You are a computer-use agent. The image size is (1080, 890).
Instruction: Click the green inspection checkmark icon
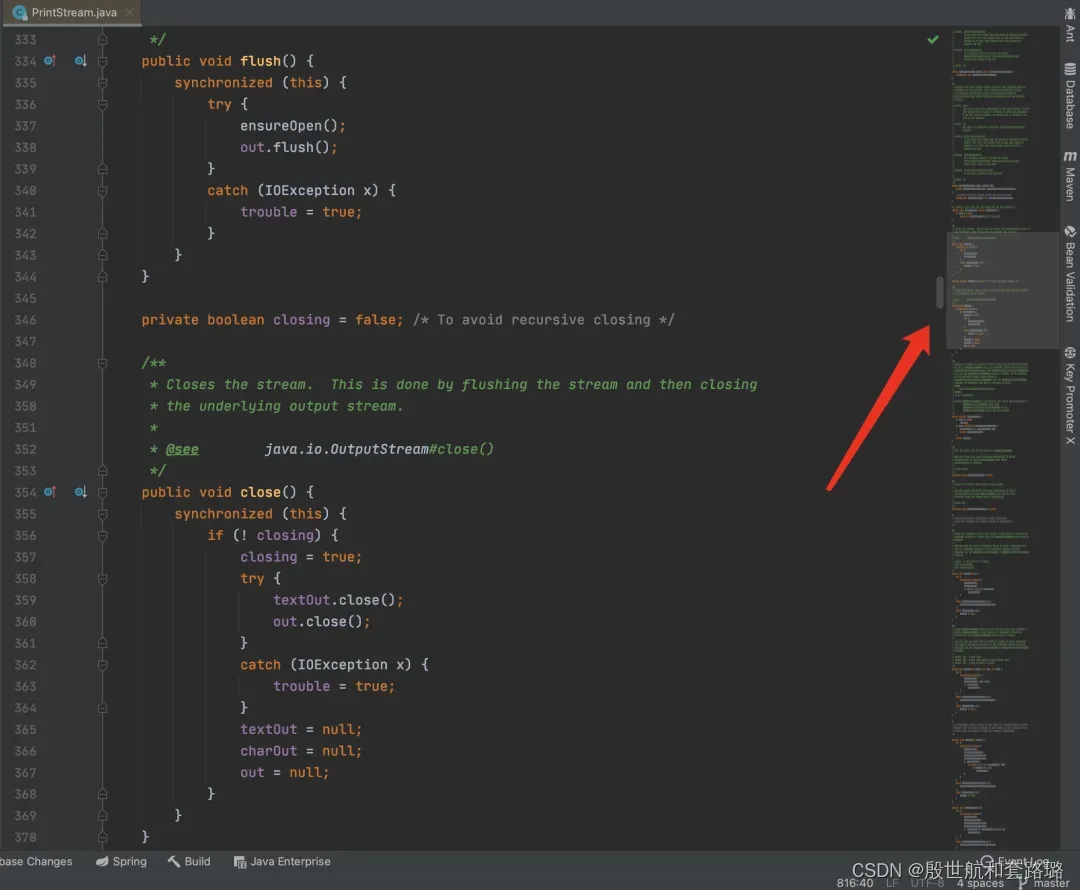[x=933, y=39]
